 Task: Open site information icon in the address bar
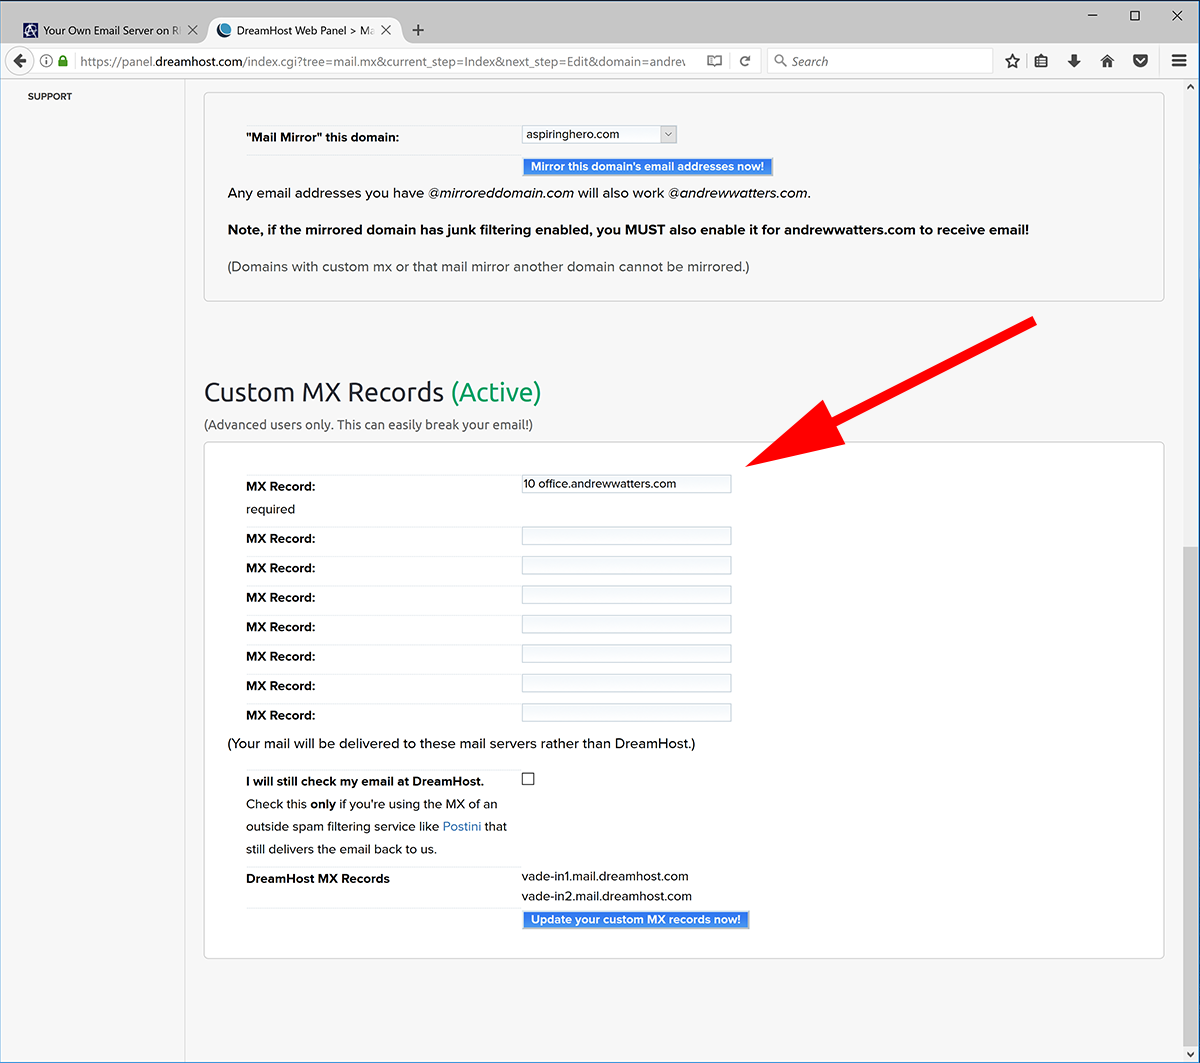tap(46, 61)
